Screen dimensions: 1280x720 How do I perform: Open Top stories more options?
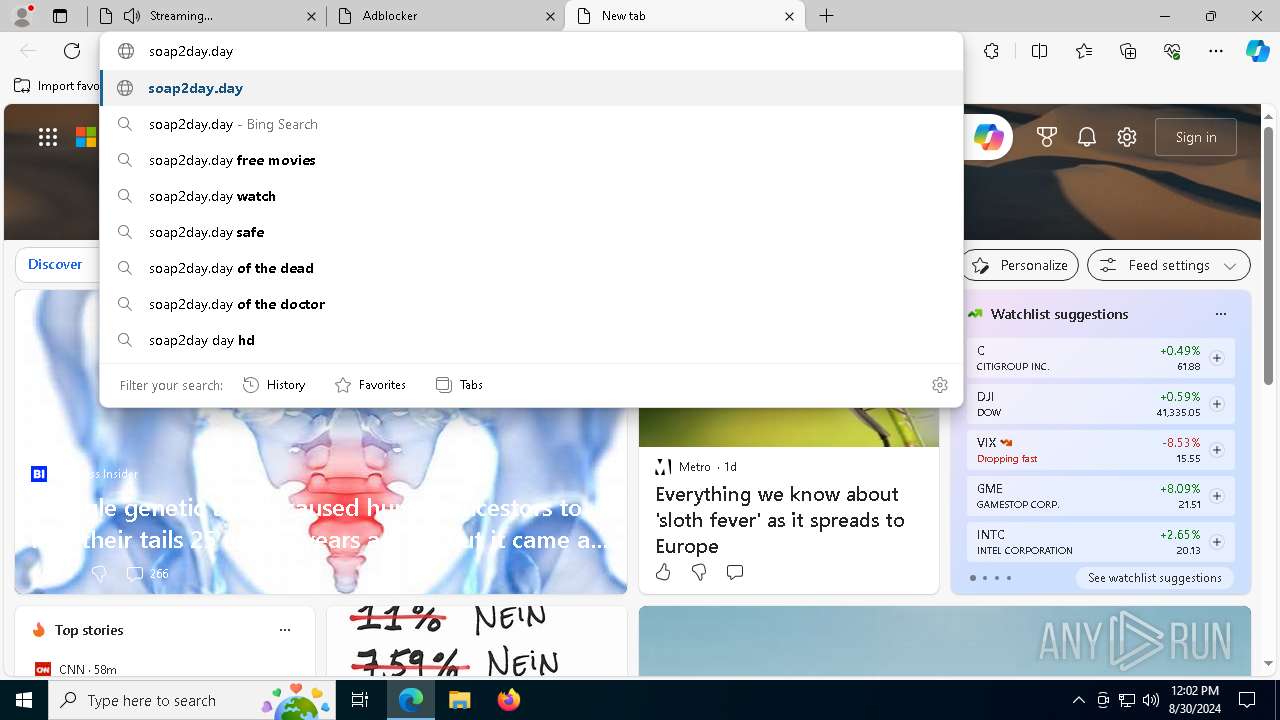coord(285,630)
